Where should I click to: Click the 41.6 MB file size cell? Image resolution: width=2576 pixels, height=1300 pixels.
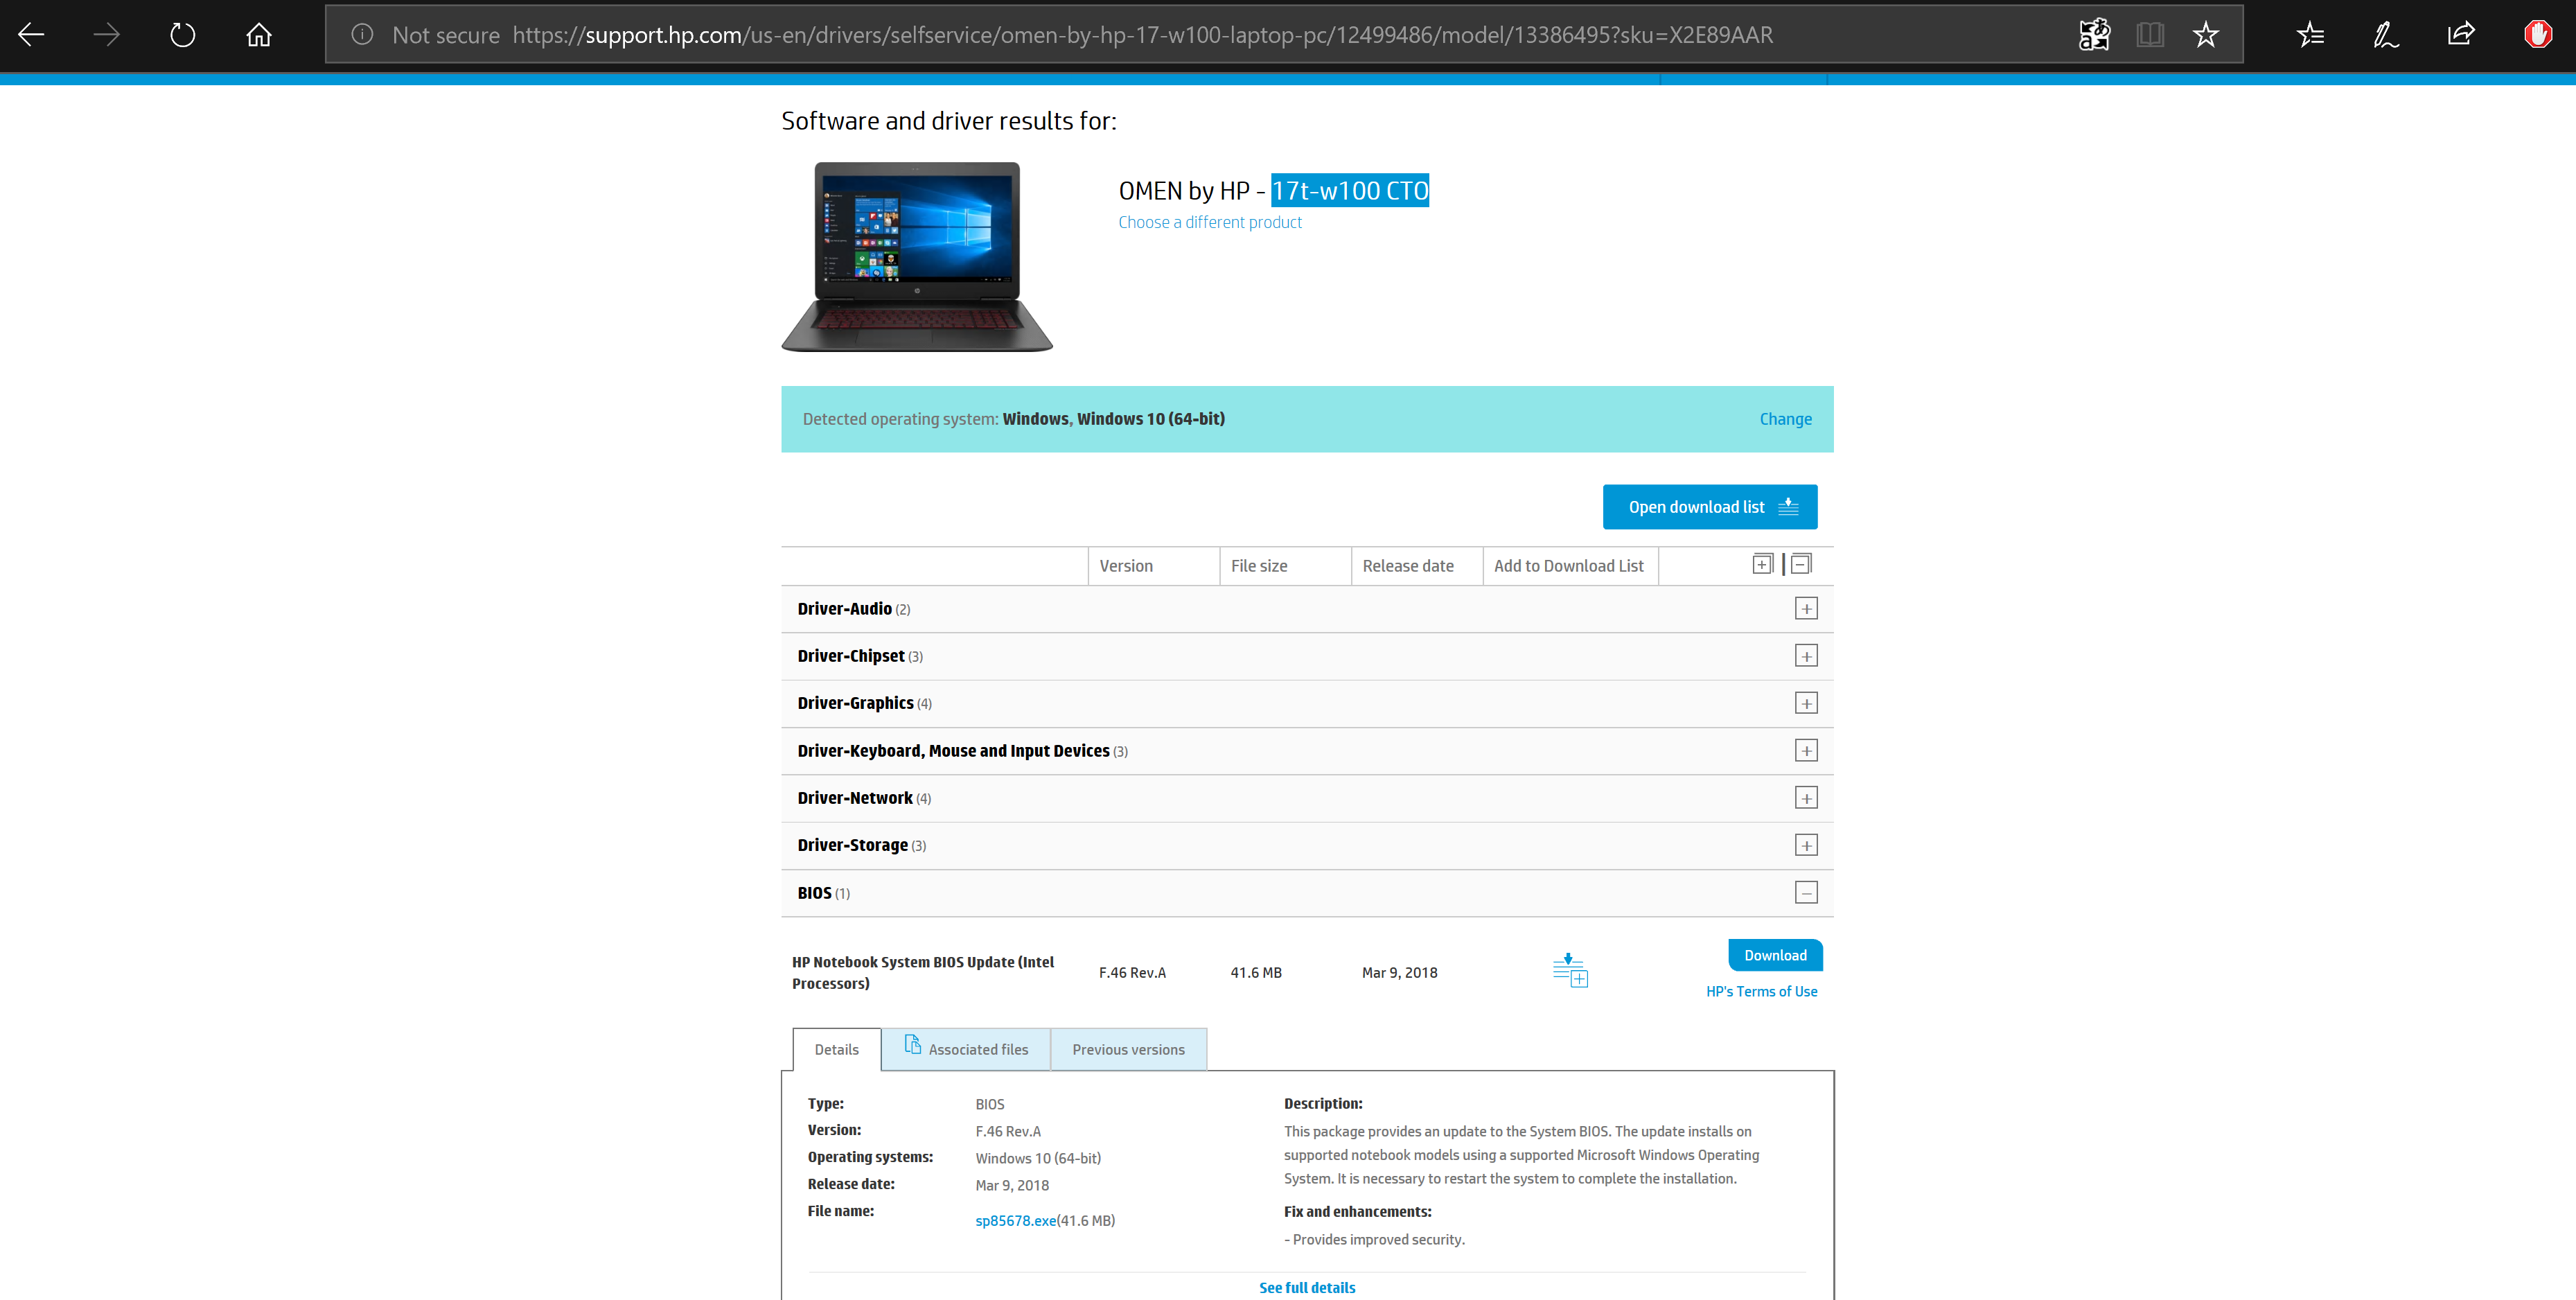click(1256, 973)
